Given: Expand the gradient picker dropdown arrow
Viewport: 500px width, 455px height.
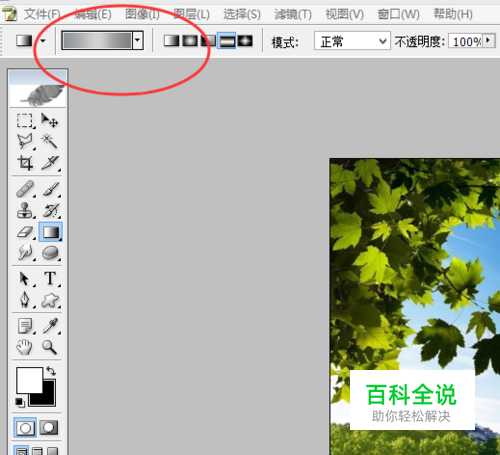Looking at the screenshot, I should (138, 40).
